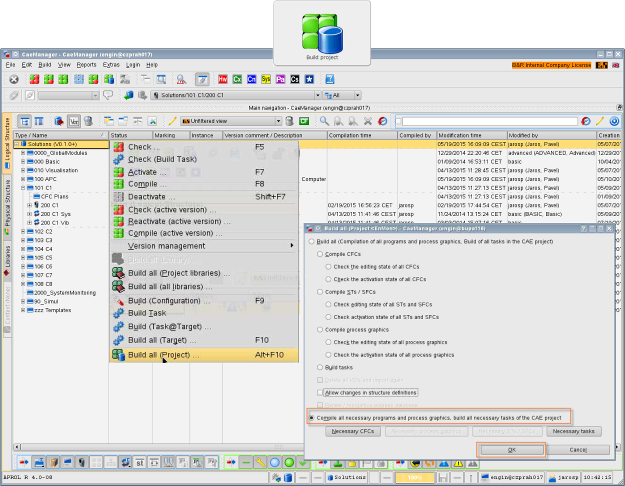The height and width of the screenshot is (486, 625).
Task: Open the yellow Sys toolbar icon
Action: 266,79
